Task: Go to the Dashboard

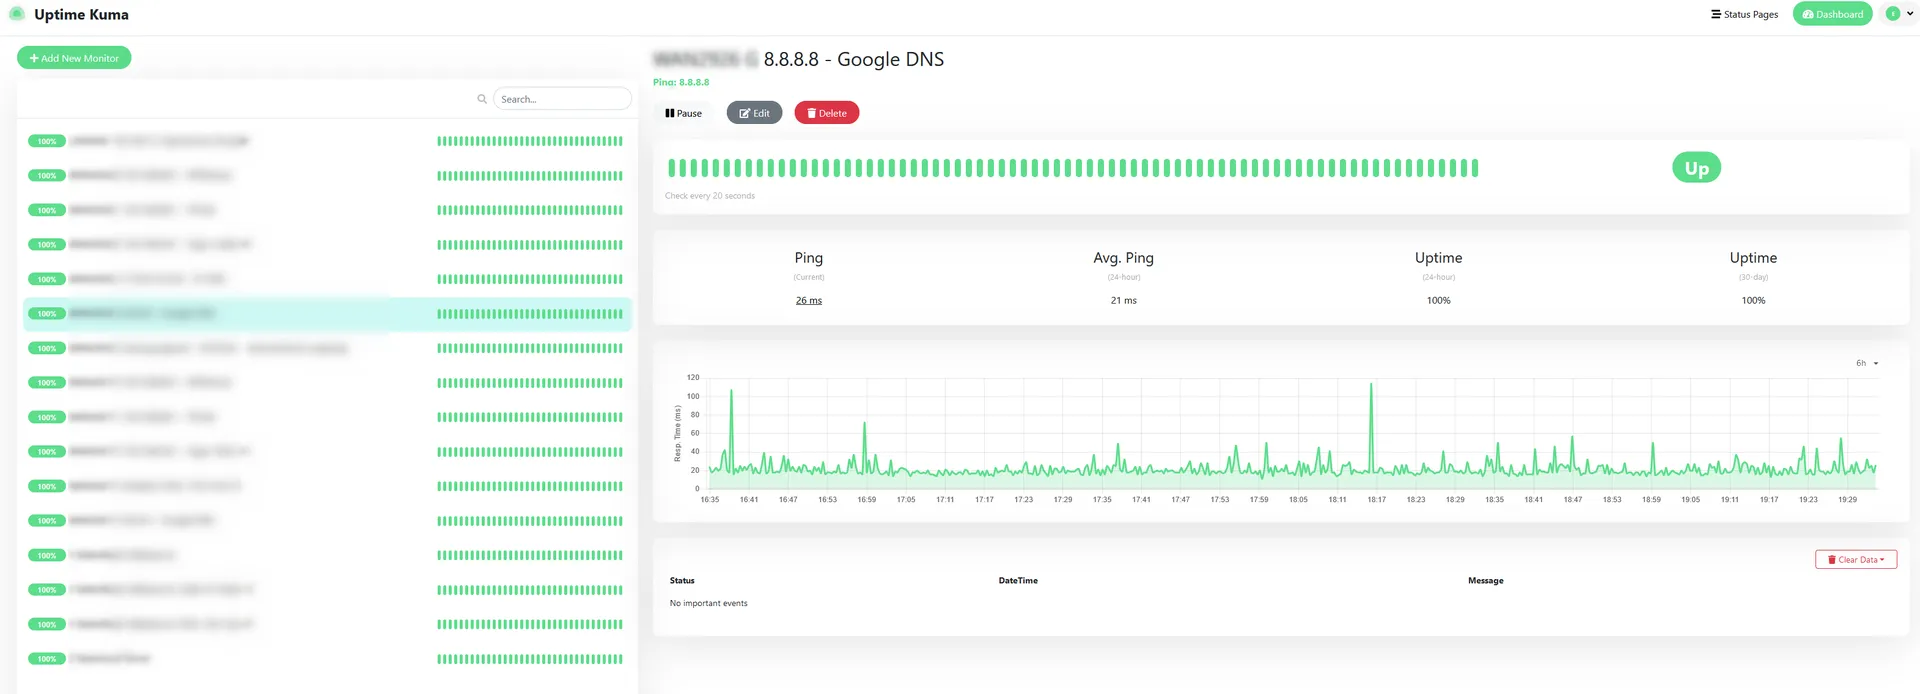Action: click(1833, 14)
